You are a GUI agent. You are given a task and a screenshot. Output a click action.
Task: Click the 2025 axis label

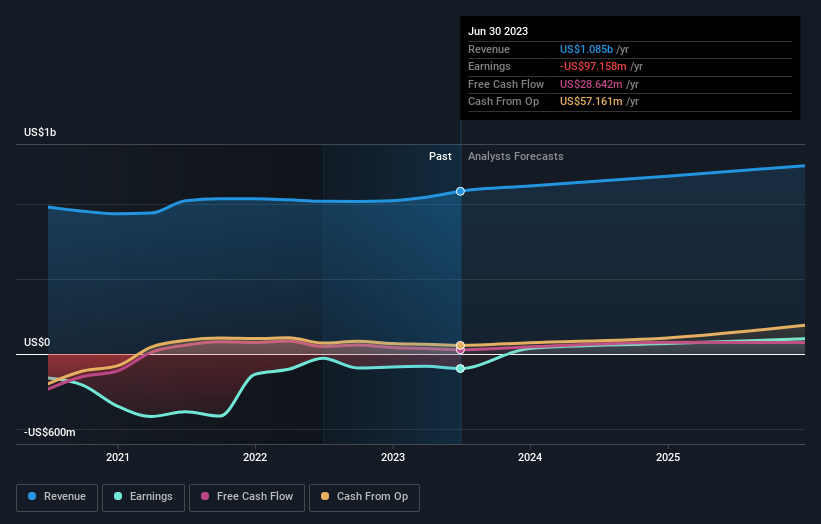coord(668,458)
